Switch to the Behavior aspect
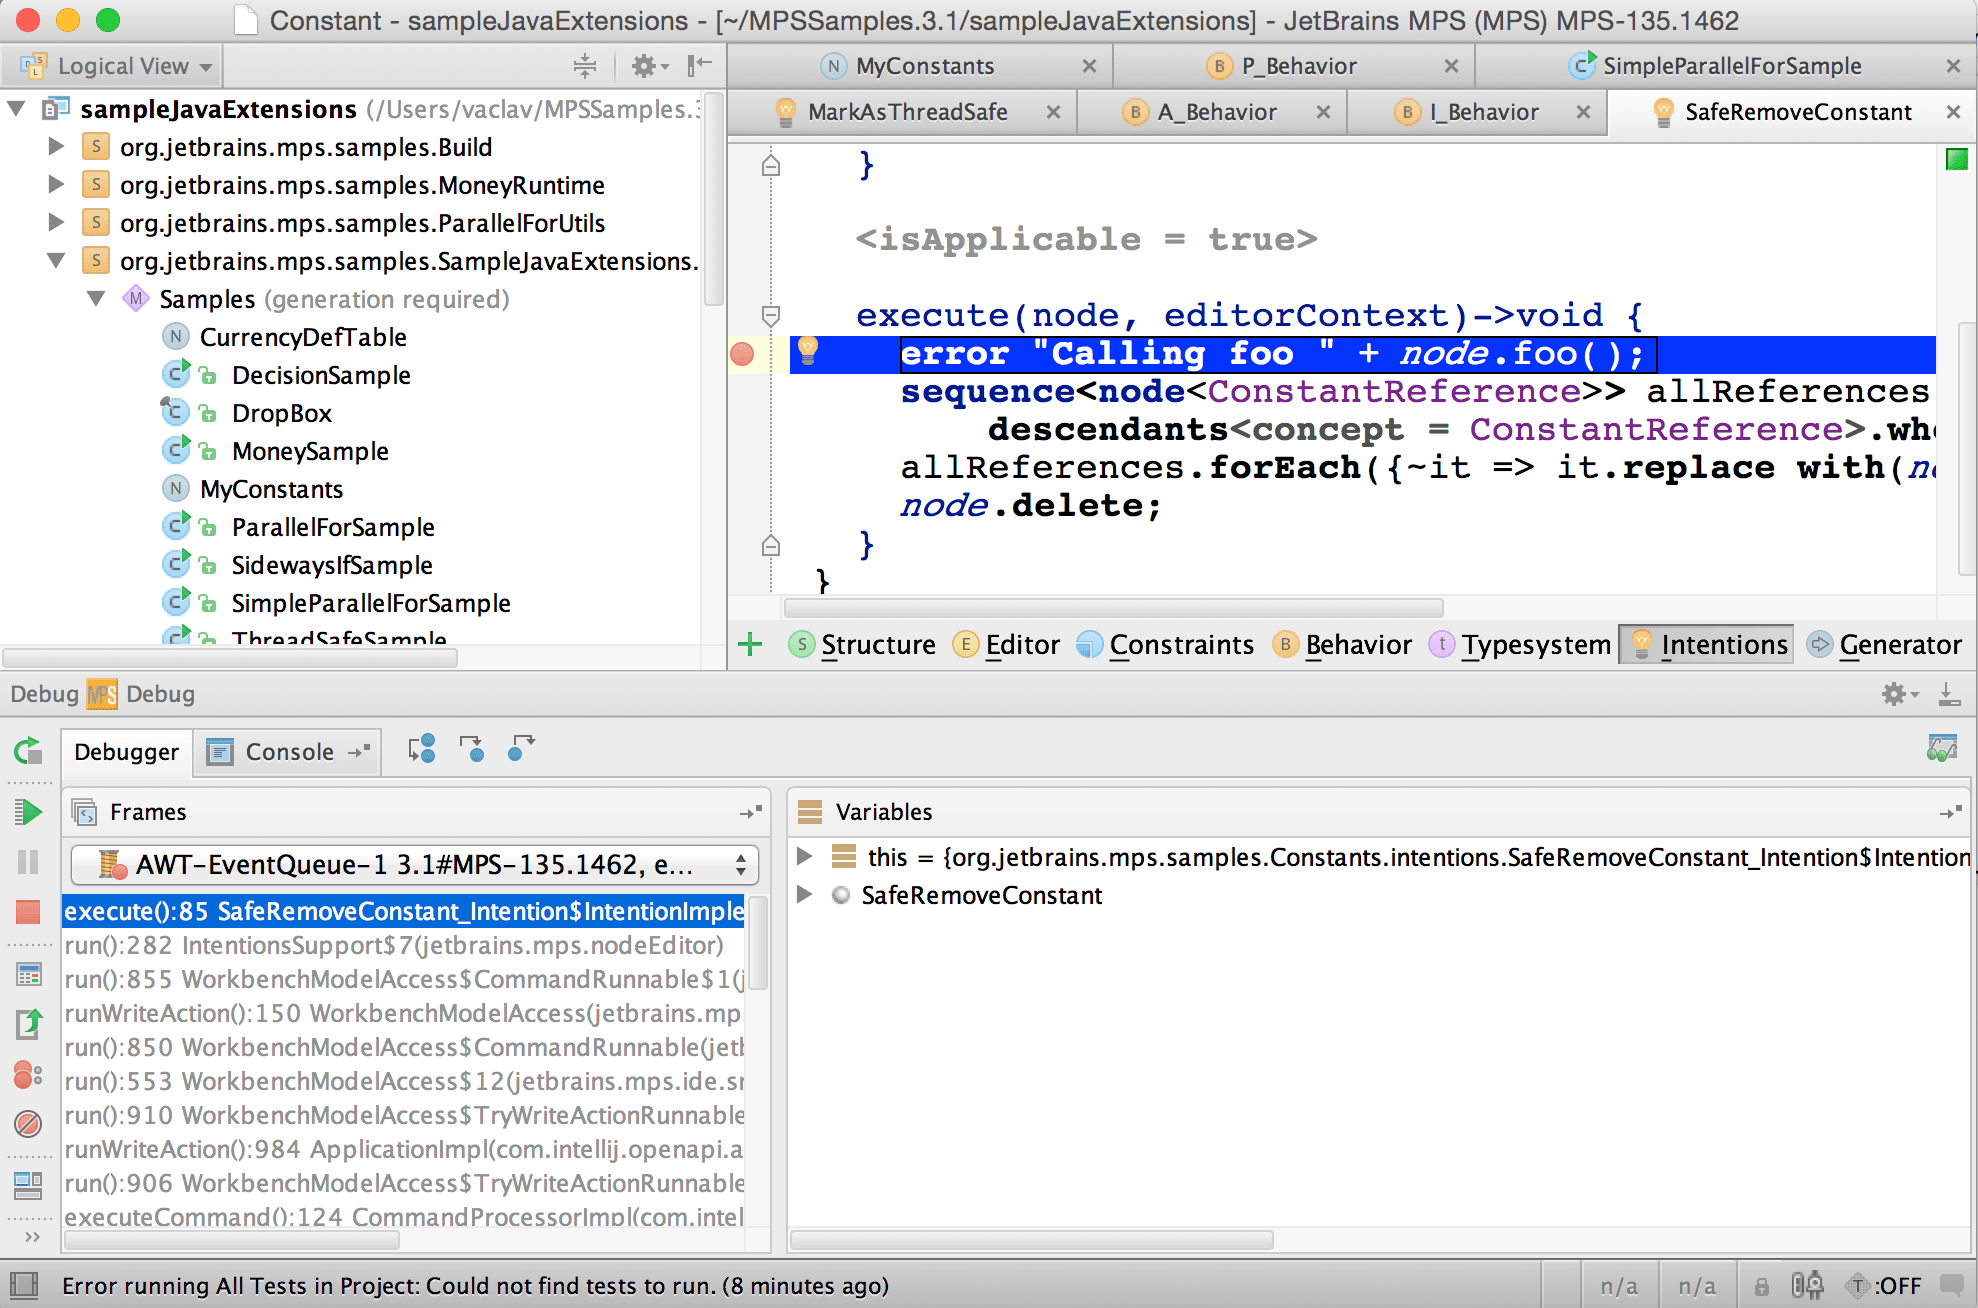 (x=1355, y=644)
